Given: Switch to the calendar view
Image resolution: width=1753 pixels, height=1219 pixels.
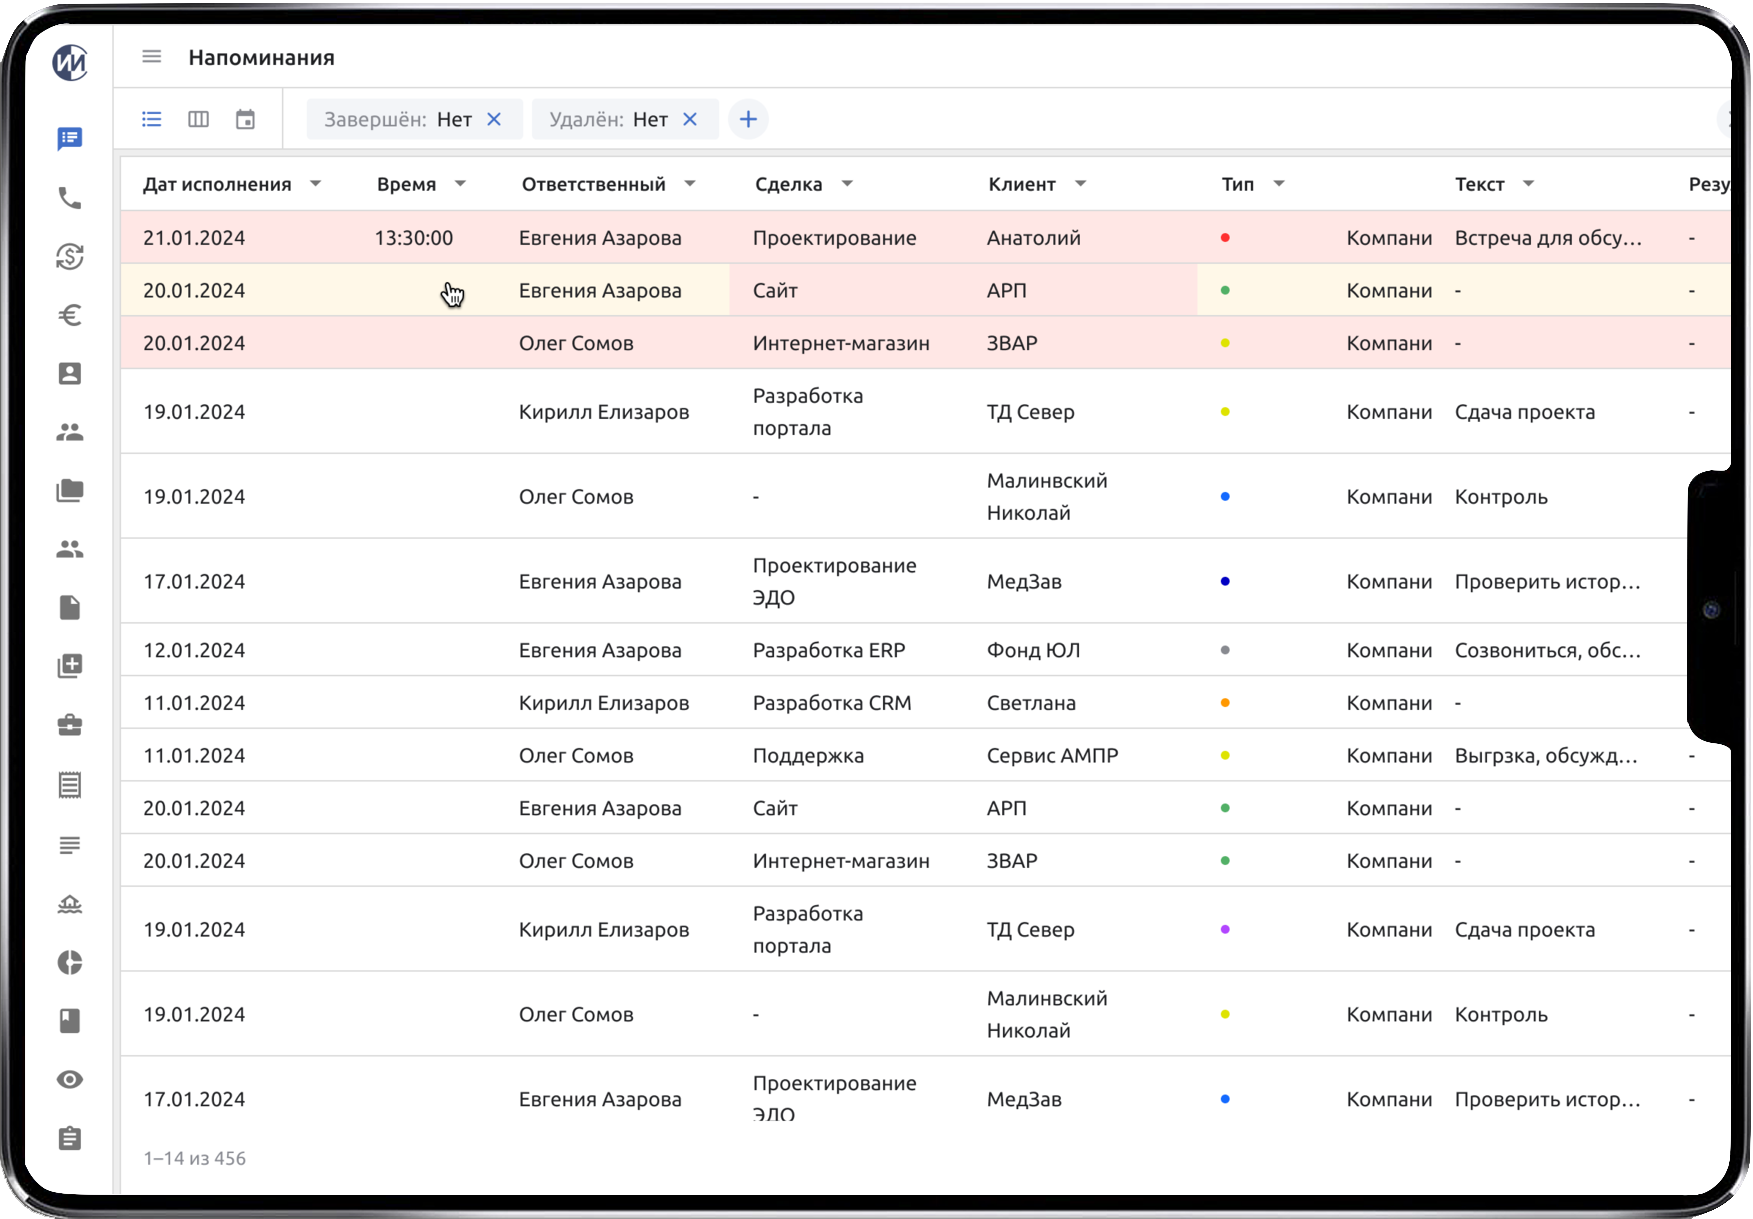Looking at the screenshot, I should (x=245, y=119).
